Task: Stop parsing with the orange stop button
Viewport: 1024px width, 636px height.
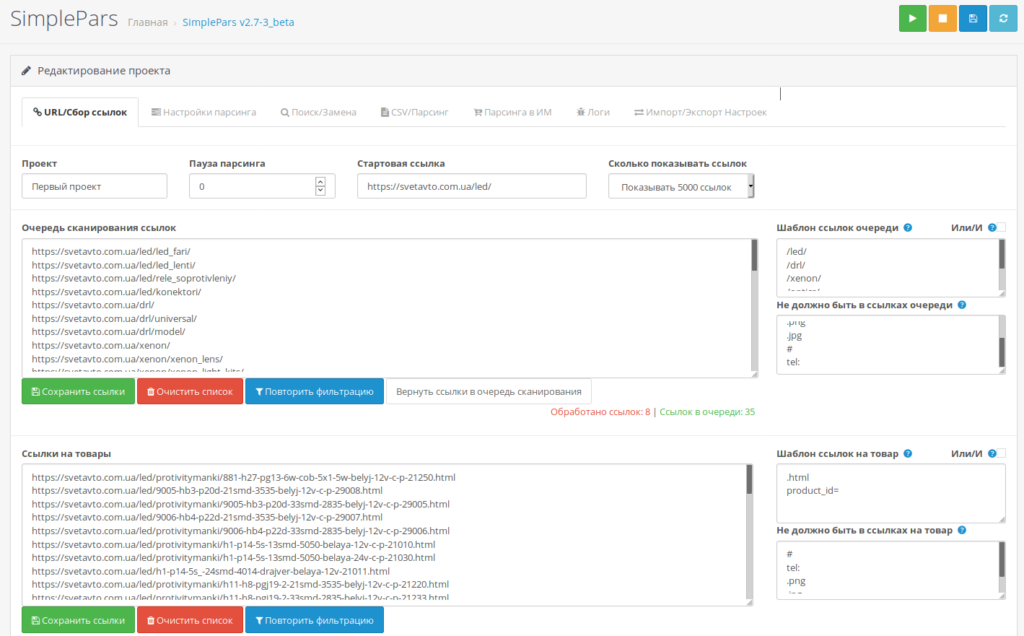Action: tap(942, 18)
